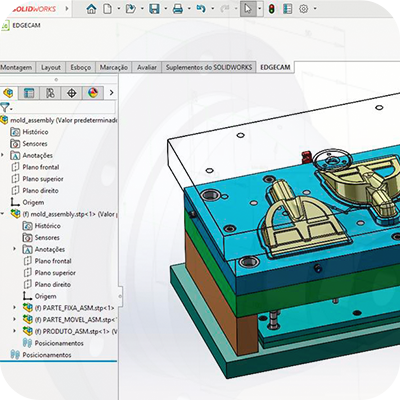This screenshot has width=400, height=400.
Task: Print with the printer icon
Action: point(178,9)
